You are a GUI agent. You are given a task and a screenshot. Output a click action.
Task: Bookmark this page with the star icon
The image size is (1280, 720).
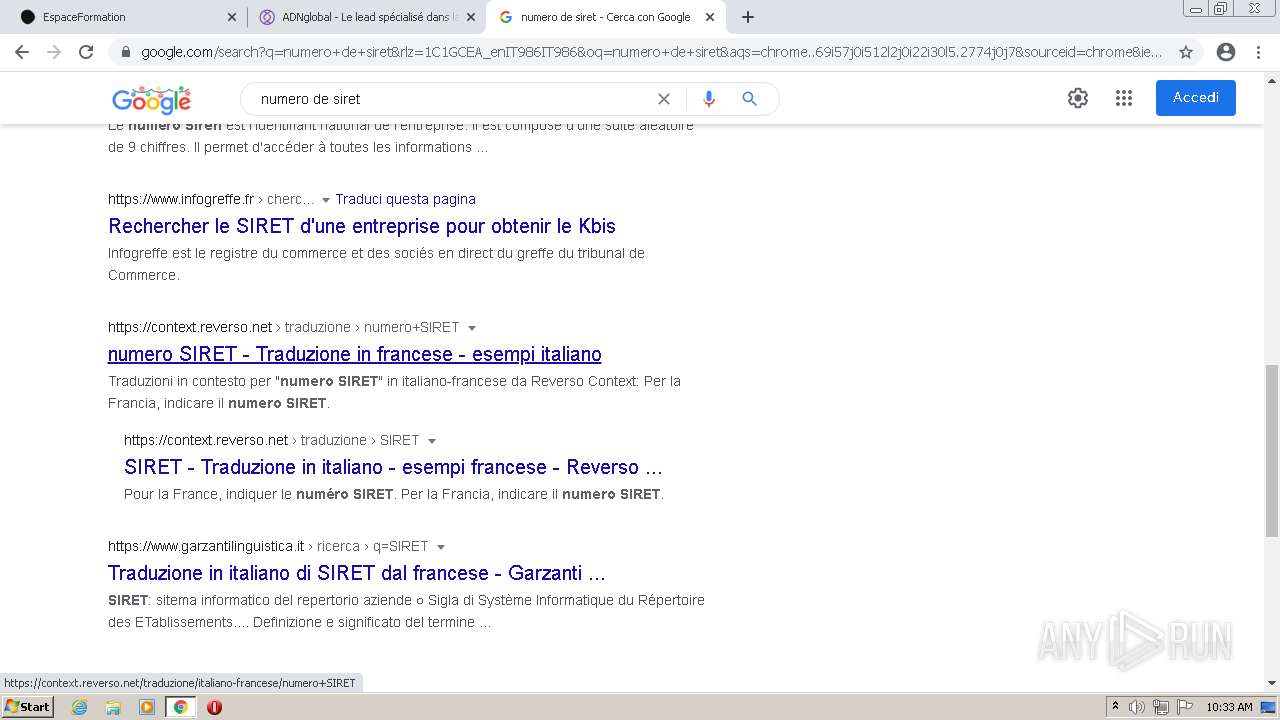pyautogui.click(x=1186, y=52)
